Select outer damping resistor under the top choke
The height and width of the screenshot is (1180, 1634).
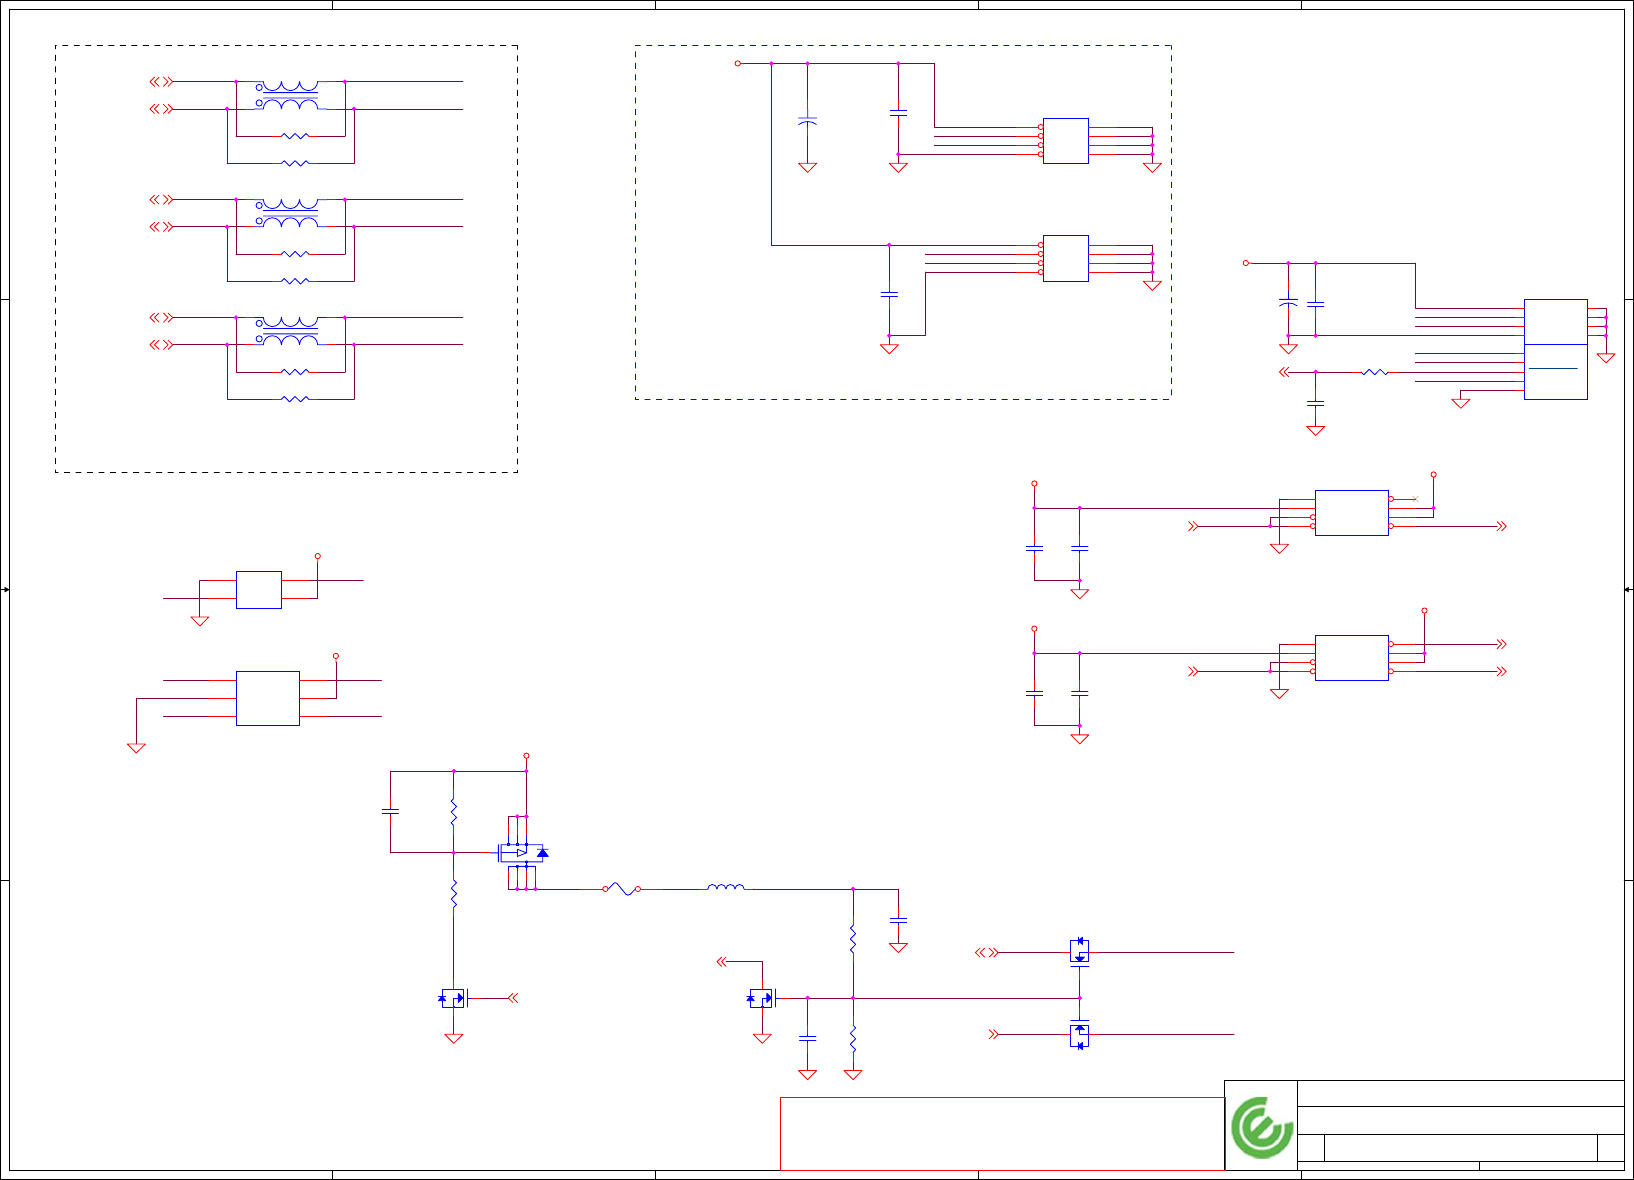click(x=295, y=163)
